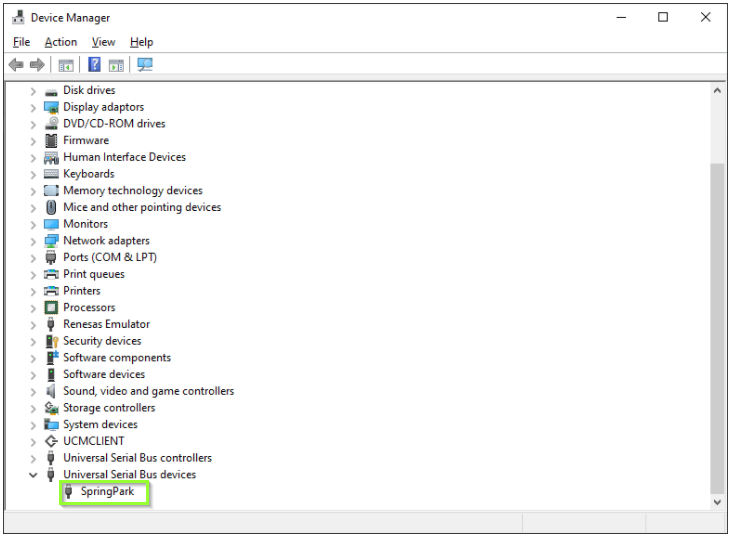Click the Storage controllers icon
Screen dimensions: 731x537
click(51, 408)
